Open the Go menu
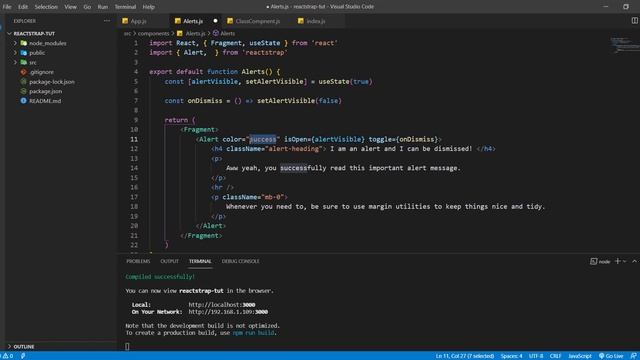 pos(87,7)
